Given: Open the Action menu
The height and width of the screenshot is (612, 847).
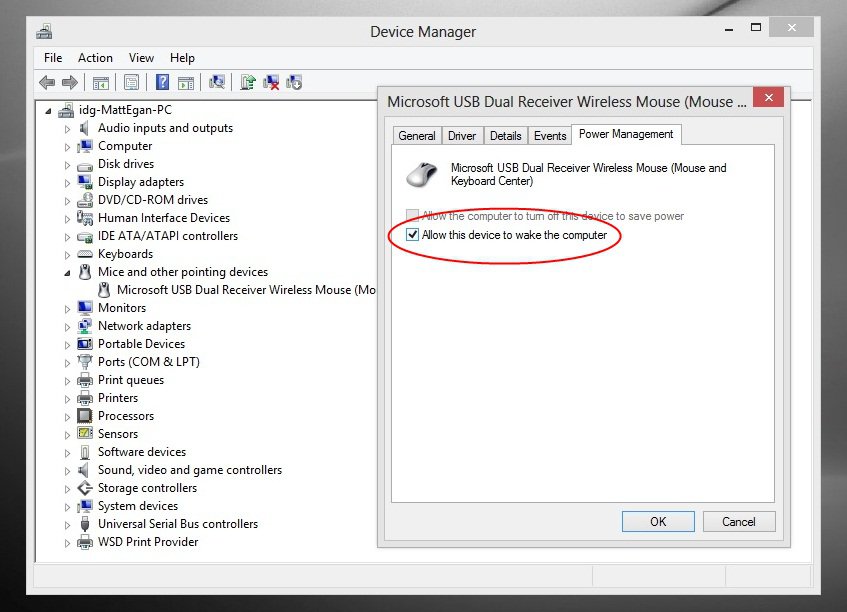Looking at the screenshot, I should 95,58.
